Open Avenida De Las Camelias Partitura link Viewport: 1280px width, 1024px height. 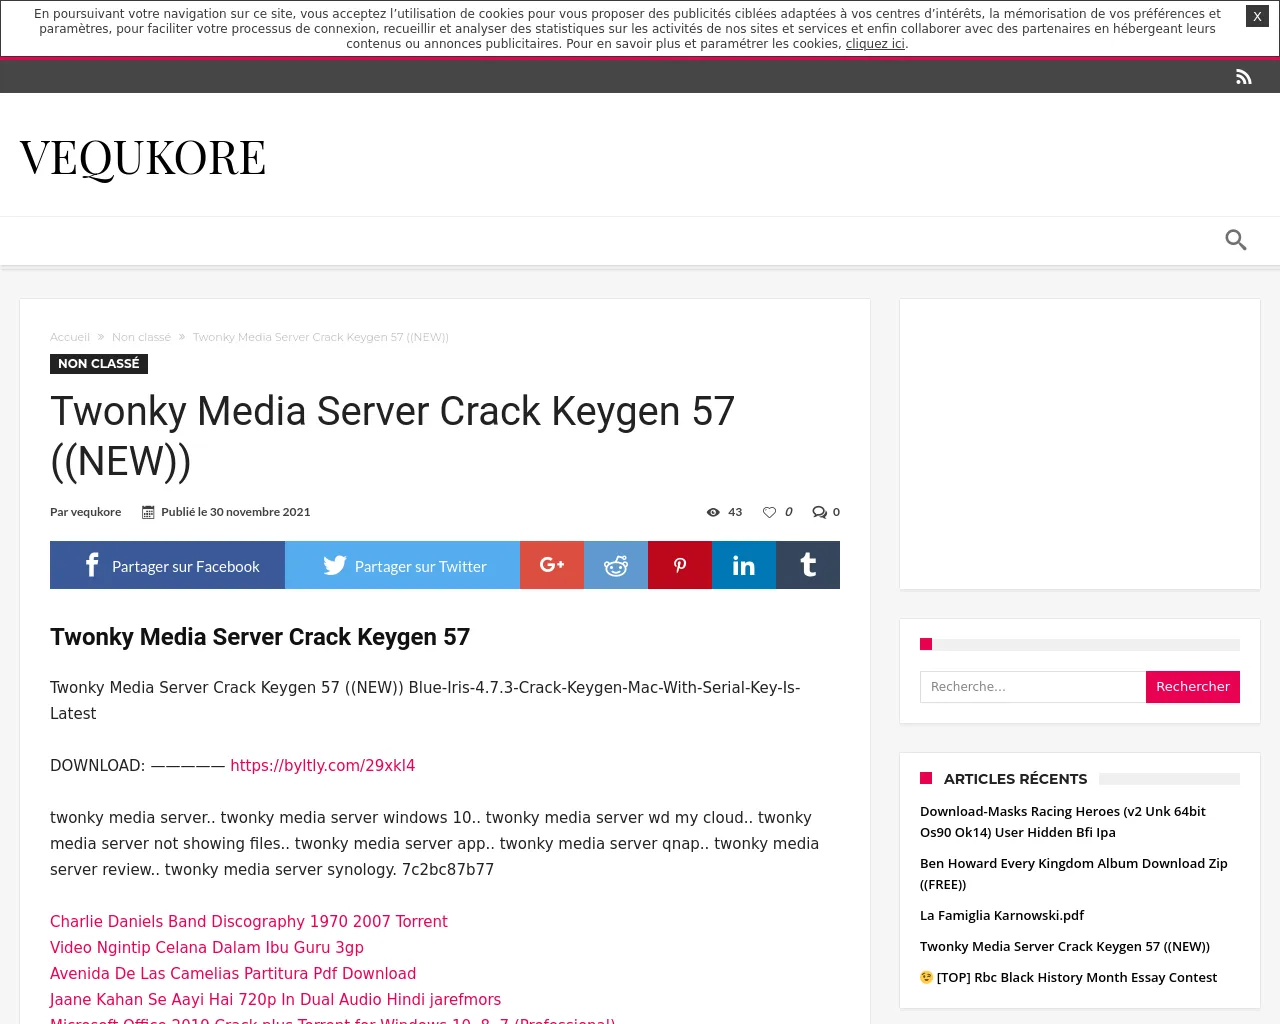[x=233, y=973]
